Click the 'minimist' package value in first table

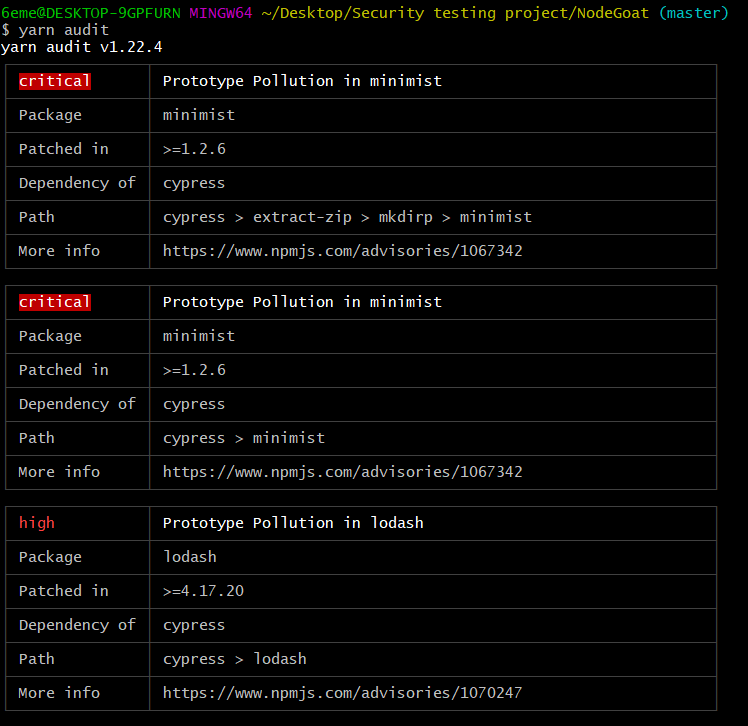click(199, 115)
